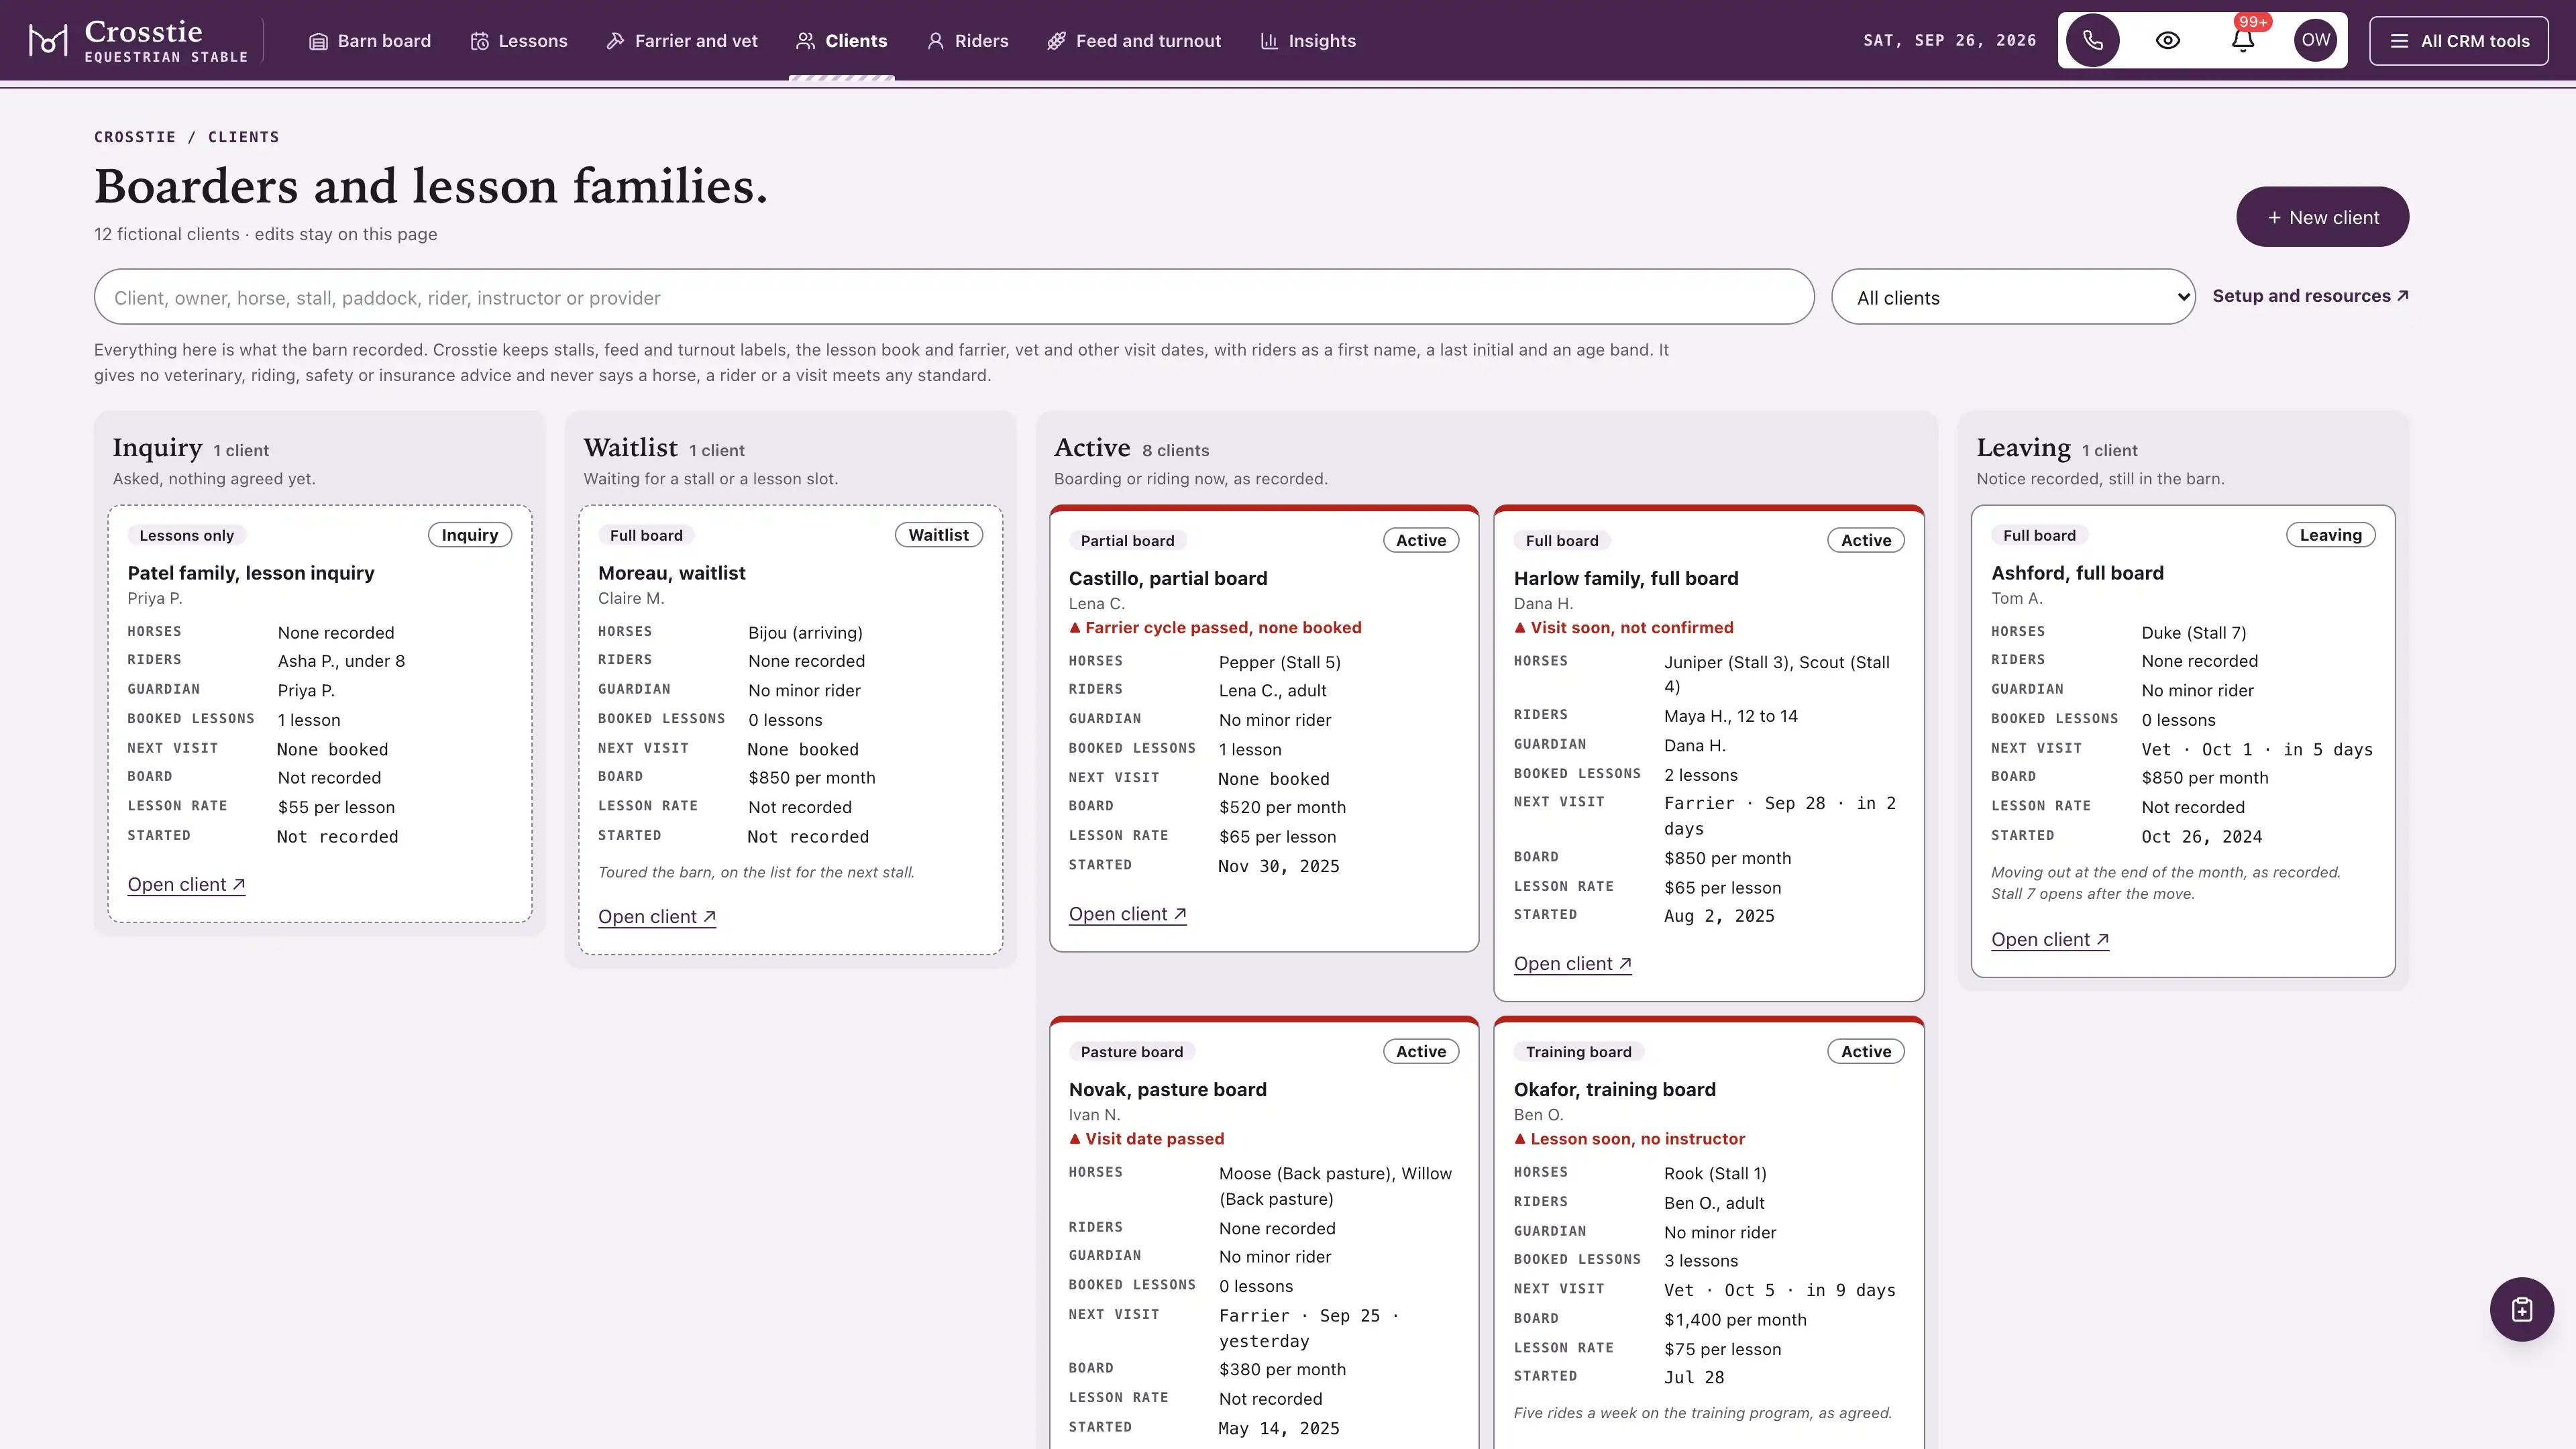The image size is (2576, 1449).
Task: Click the Waitlist status badge on Moreau card
Action: click(x=938, y=535)
